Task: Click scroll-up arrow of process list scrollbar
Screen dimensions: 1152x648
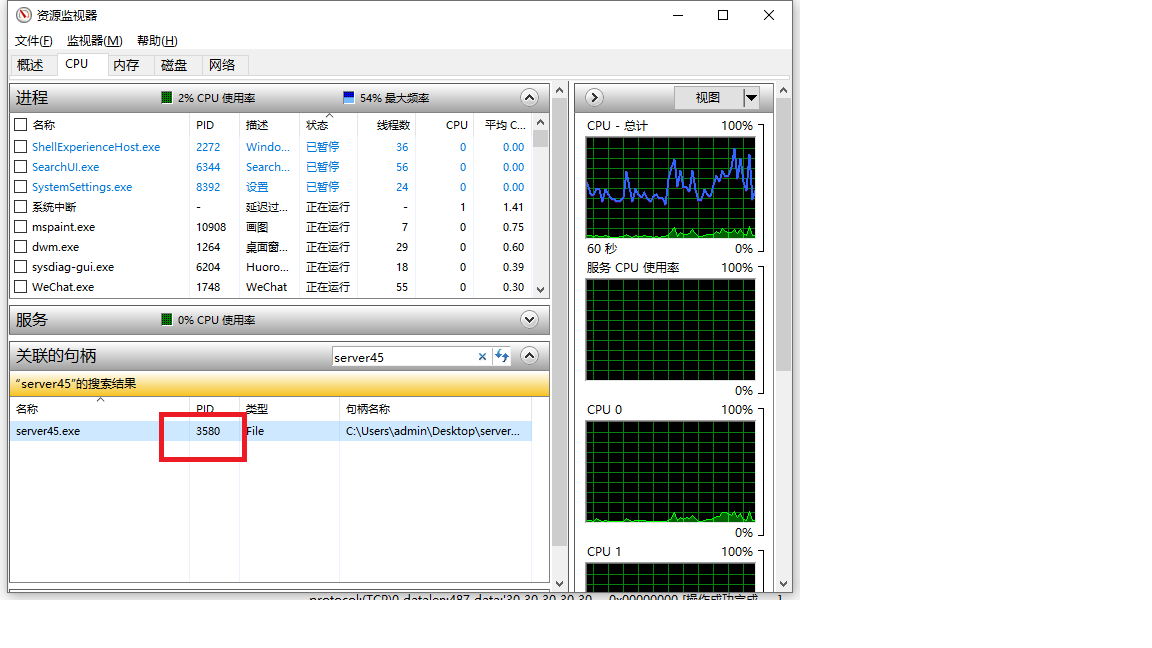Action: 541,123
